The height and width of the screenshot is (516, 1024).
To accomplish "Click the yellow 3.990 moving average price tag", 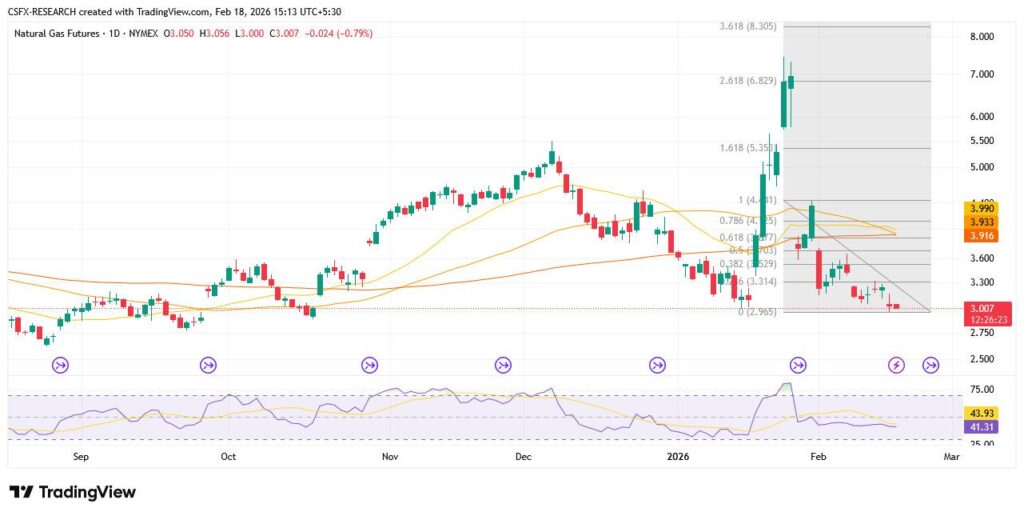I will click(980, 208).
